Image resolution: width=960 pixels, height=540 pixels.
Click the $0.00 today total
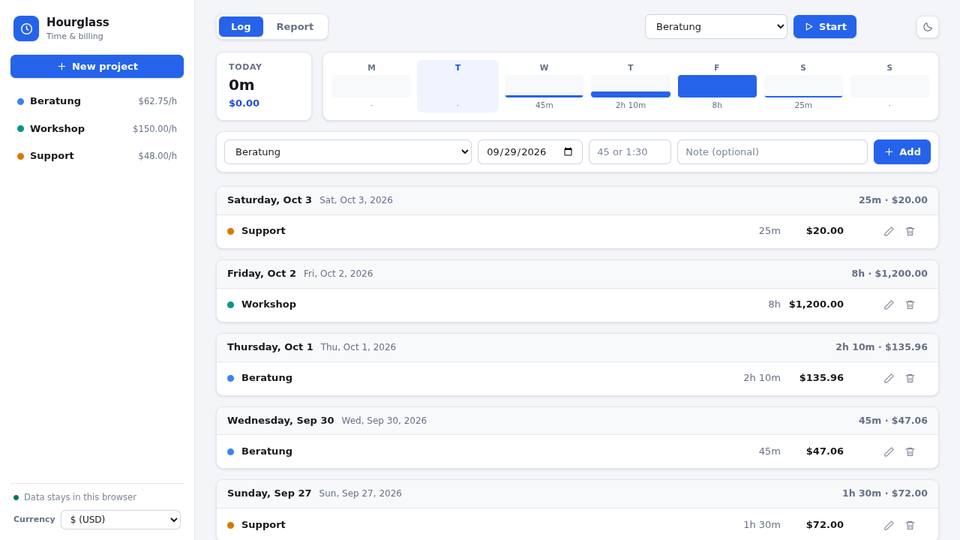coord(244,103)
